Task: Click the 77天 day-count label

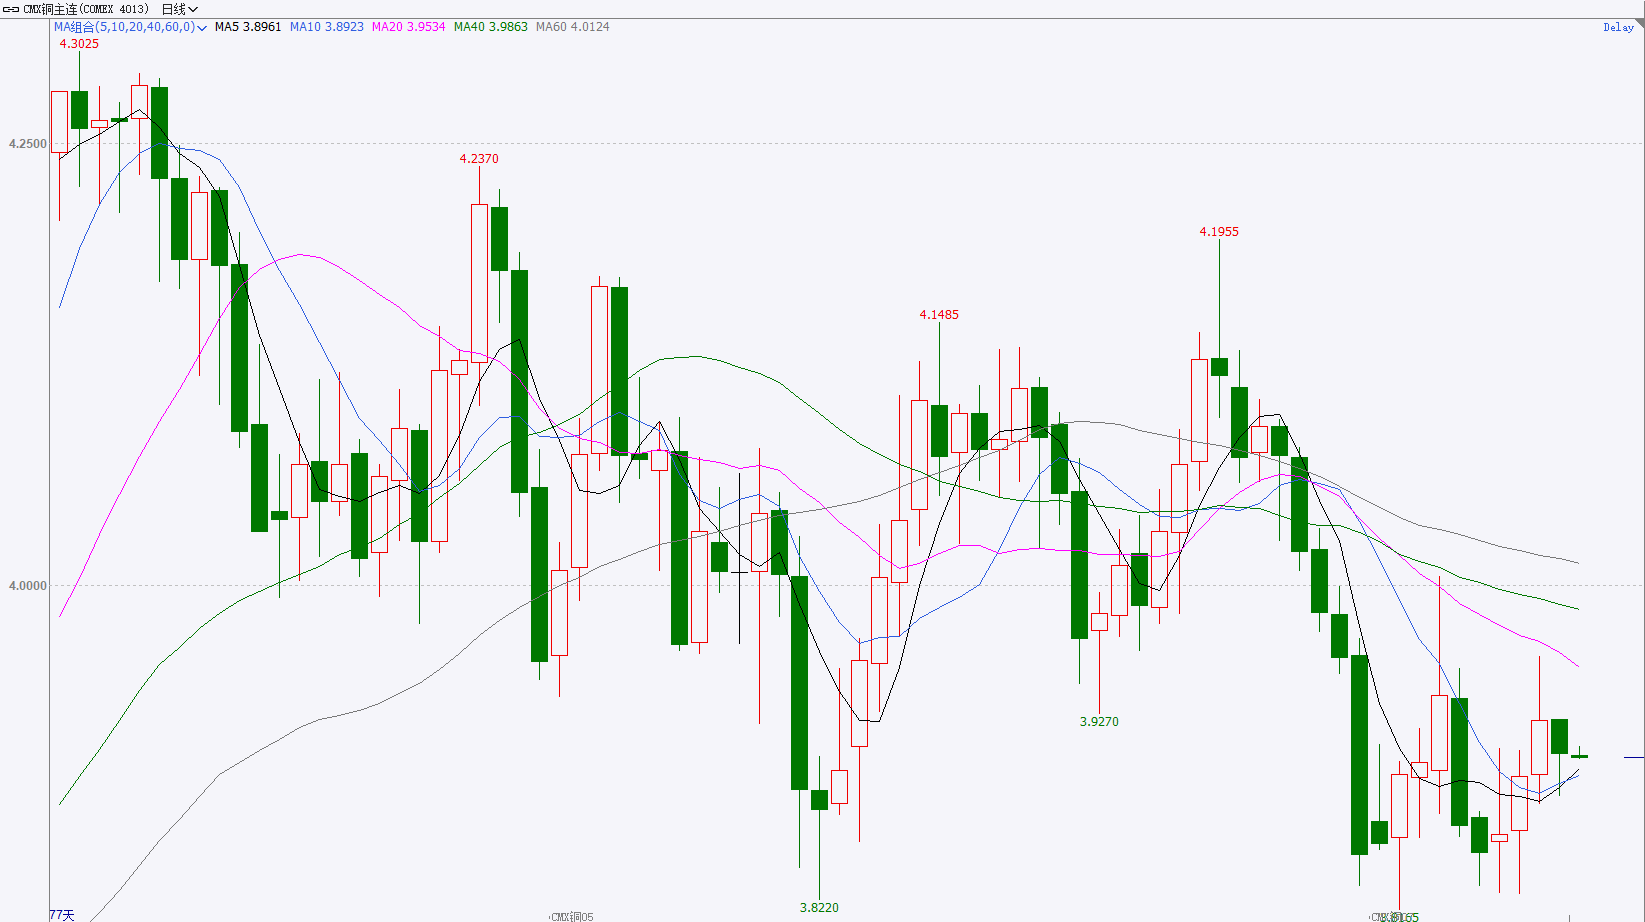Action: [62, 915]
